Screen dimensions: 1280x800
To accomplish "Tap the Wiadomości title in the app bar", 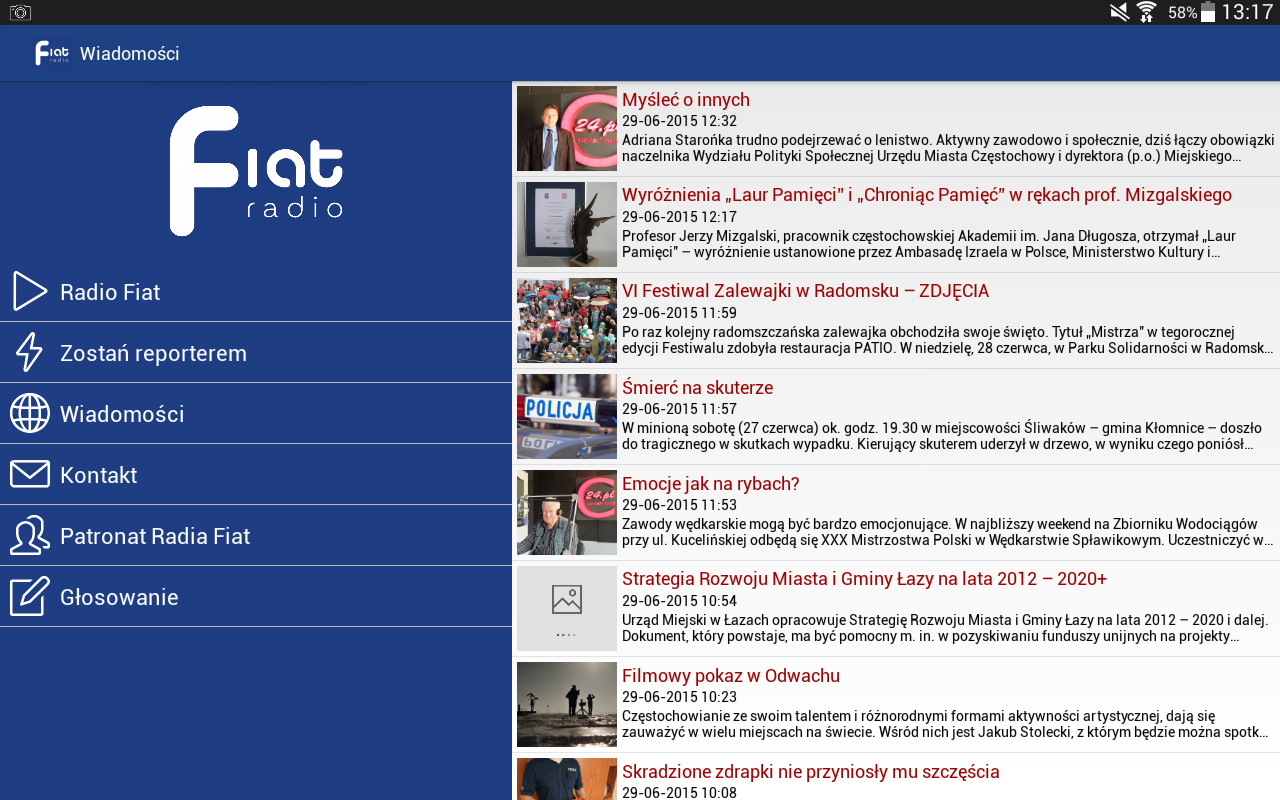I will point(130,53).
